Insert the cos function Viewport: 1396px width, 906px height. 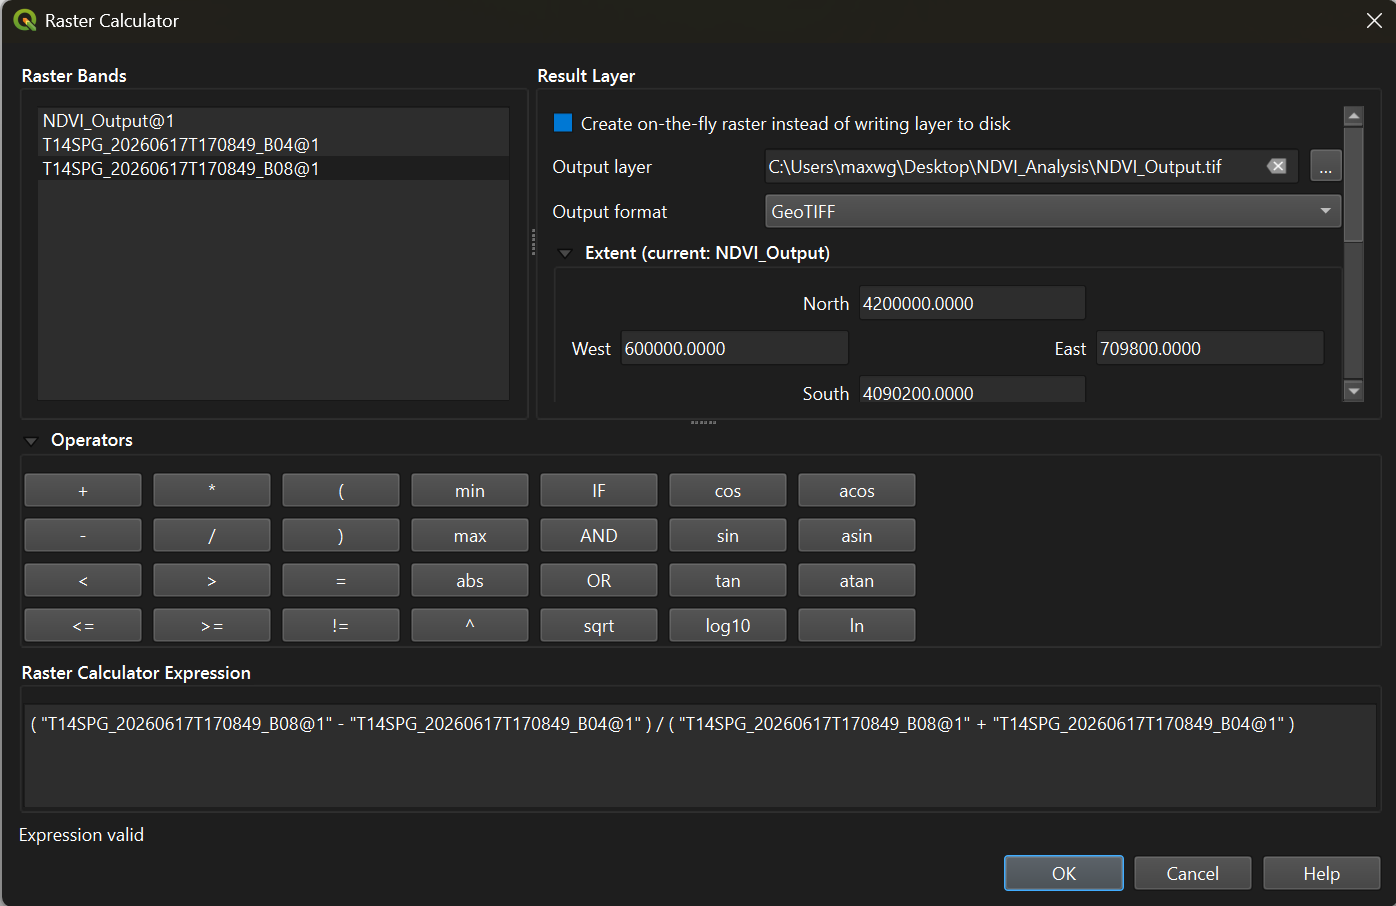click(728, 490)
